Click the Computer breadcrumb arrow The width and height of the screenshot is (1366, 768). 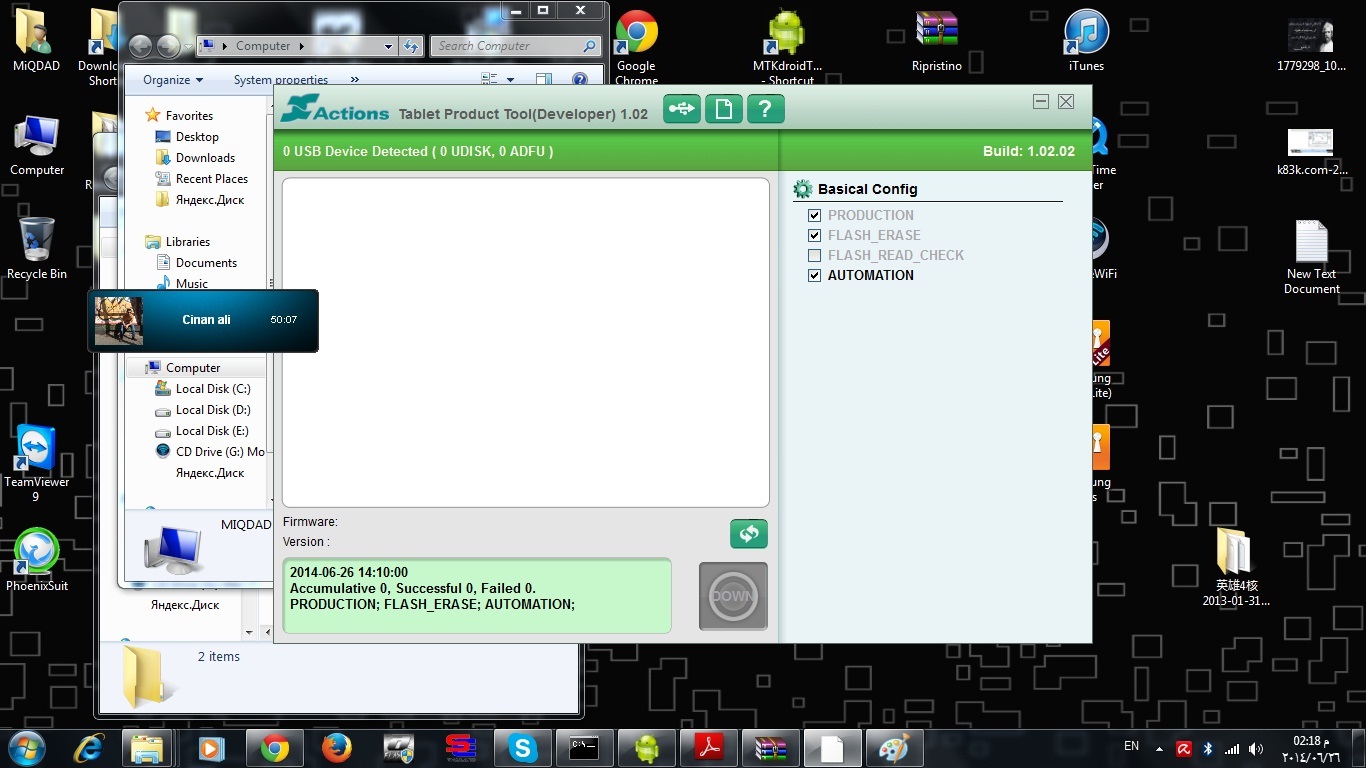click(301, 46)
